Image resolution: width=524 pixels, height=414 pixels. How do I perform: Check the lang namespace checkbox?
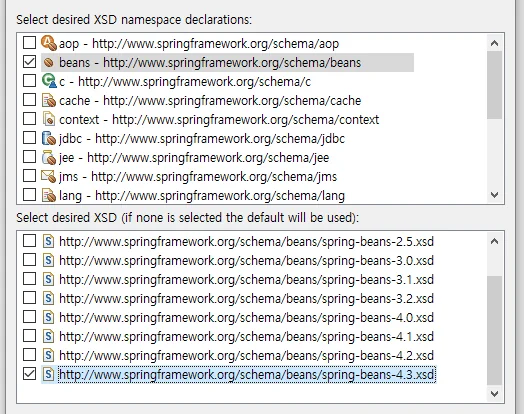pyautogui.click(x=29, y=195)
